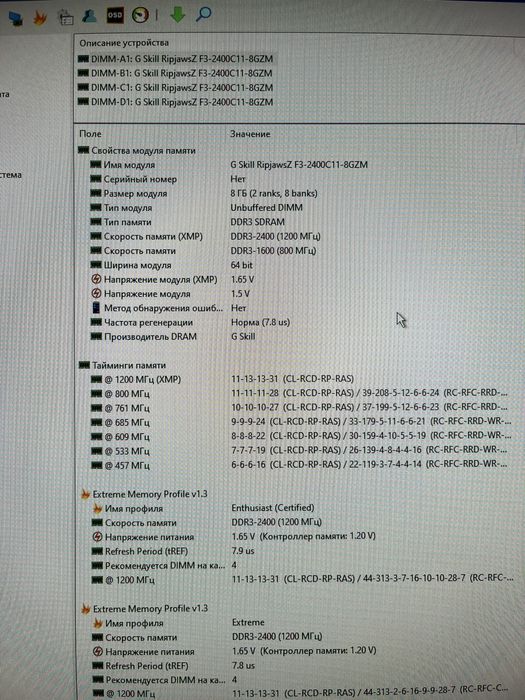Click the user silhouette toolbar icon
This screenshot has width=525, height=700.
pyautogui.click(x=90, y=17)
